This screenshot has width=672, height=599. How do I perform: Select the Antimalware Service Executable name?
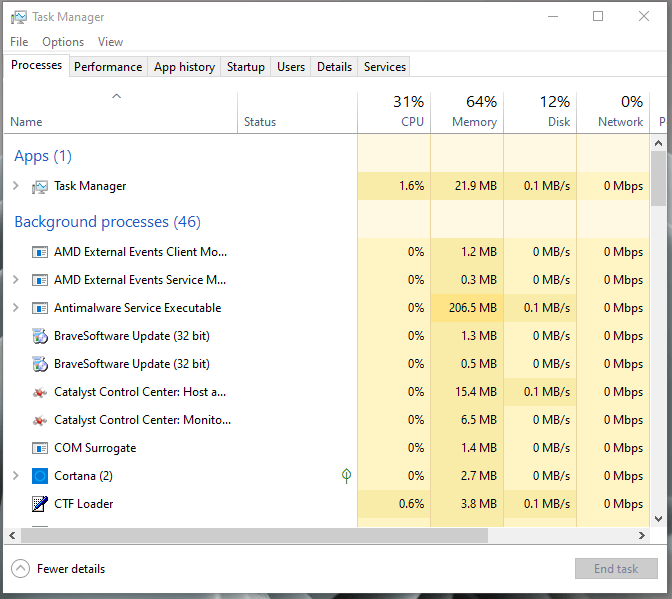(x=138, y=308)
